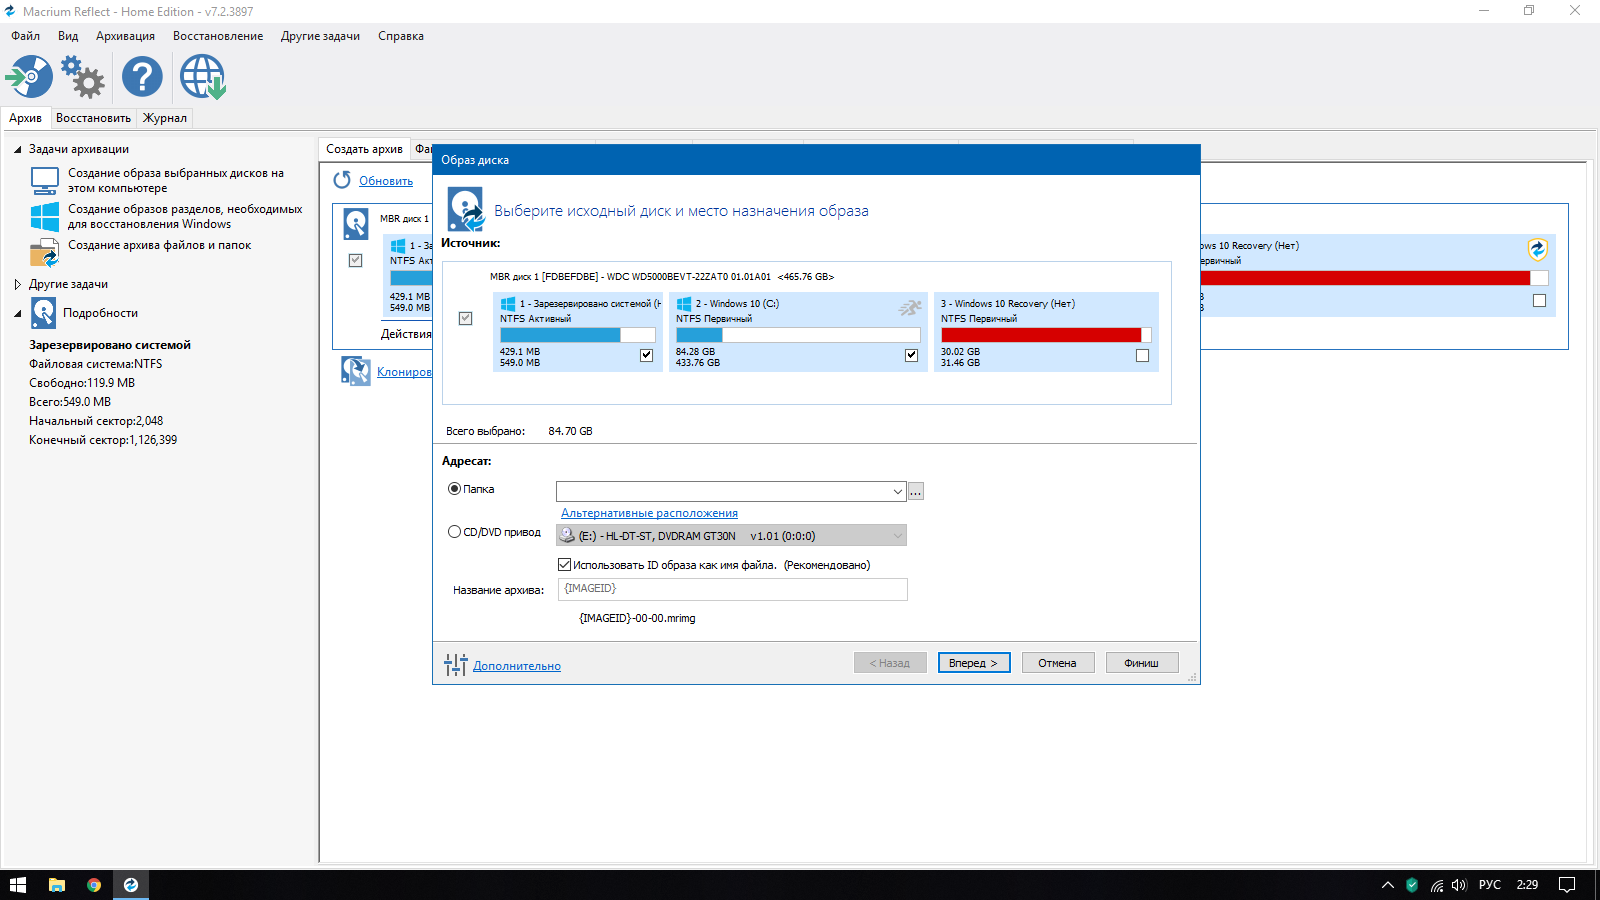Image resolution: width=1600 pixels, height=900 pixels.
Task: Click the advanced options sliders icon
Action: click(x=456, y=665)
